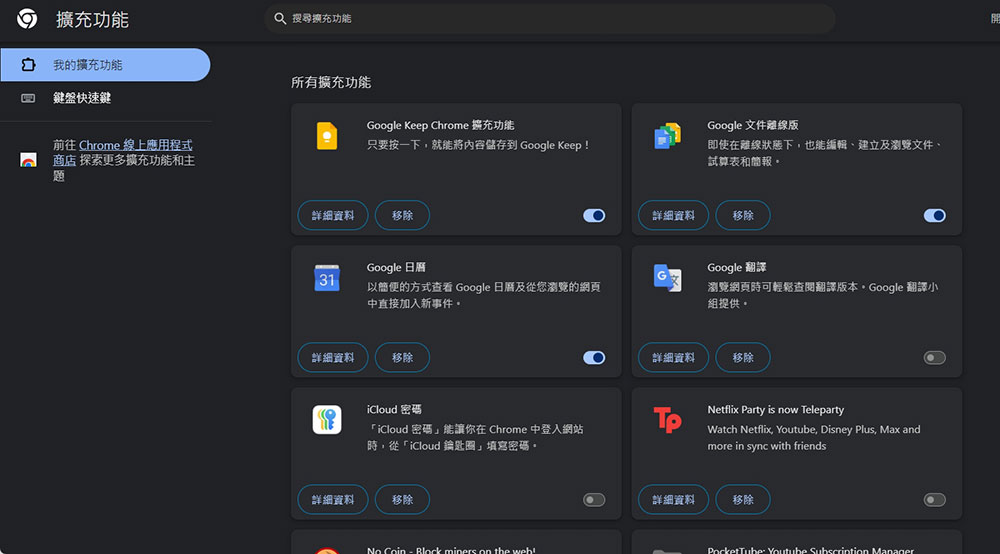The image size is (1000, 554).
Task: Disable the Google Keep extension toggle
Action: click(x=594, y=215)
